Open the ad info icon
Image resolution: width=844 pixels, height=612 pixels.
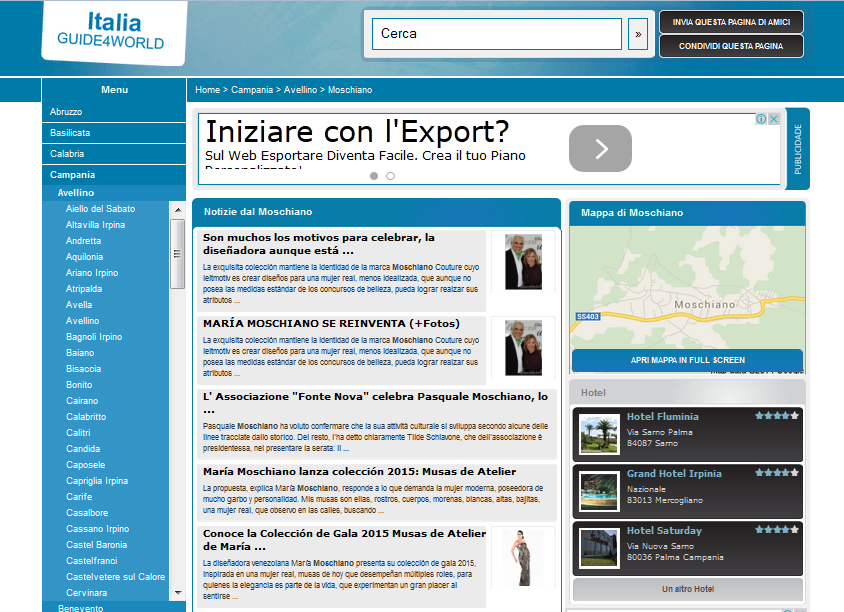[761, 119]
